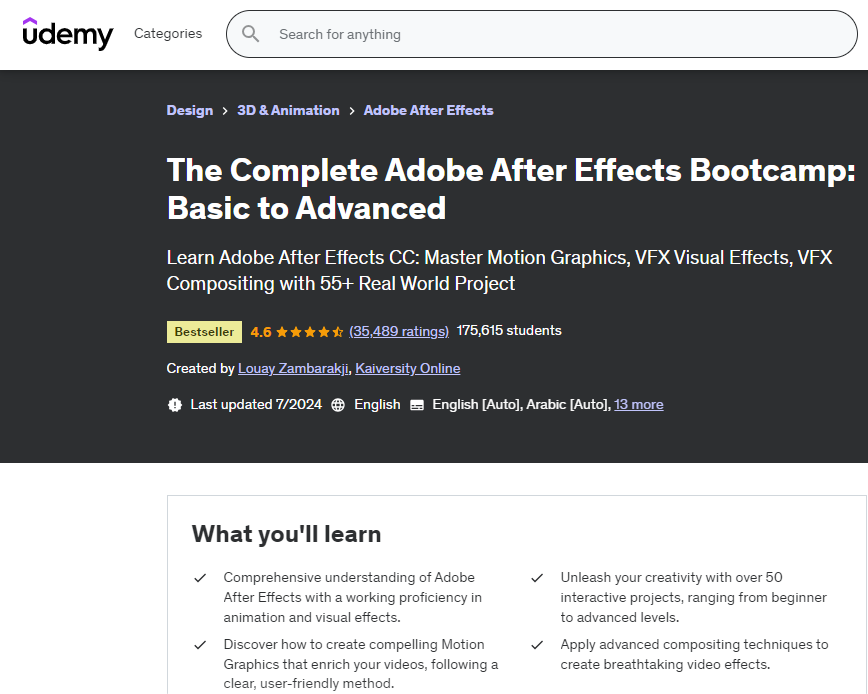
Task: Click inside the Search for anything field
Action: pos(450,34)
